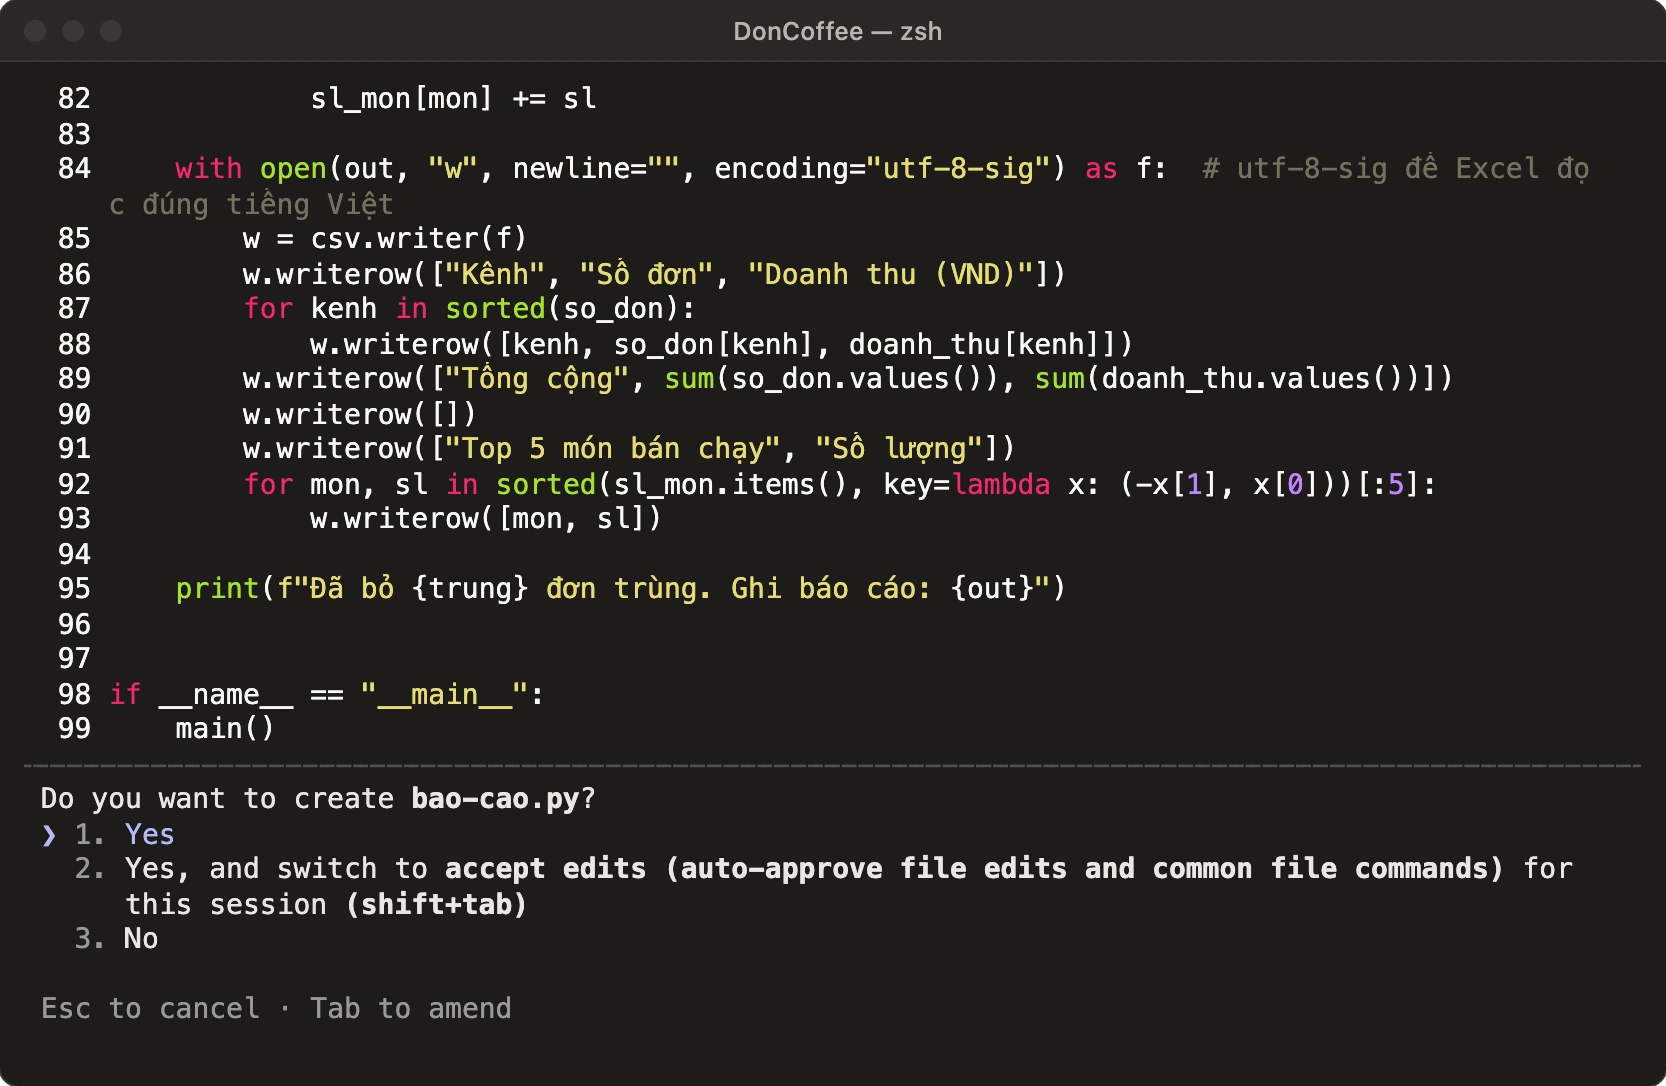Click the 'if __name__' line 98
Image resolution: width=1666 pixels, height=1086 pixels.
pos(326,694)
